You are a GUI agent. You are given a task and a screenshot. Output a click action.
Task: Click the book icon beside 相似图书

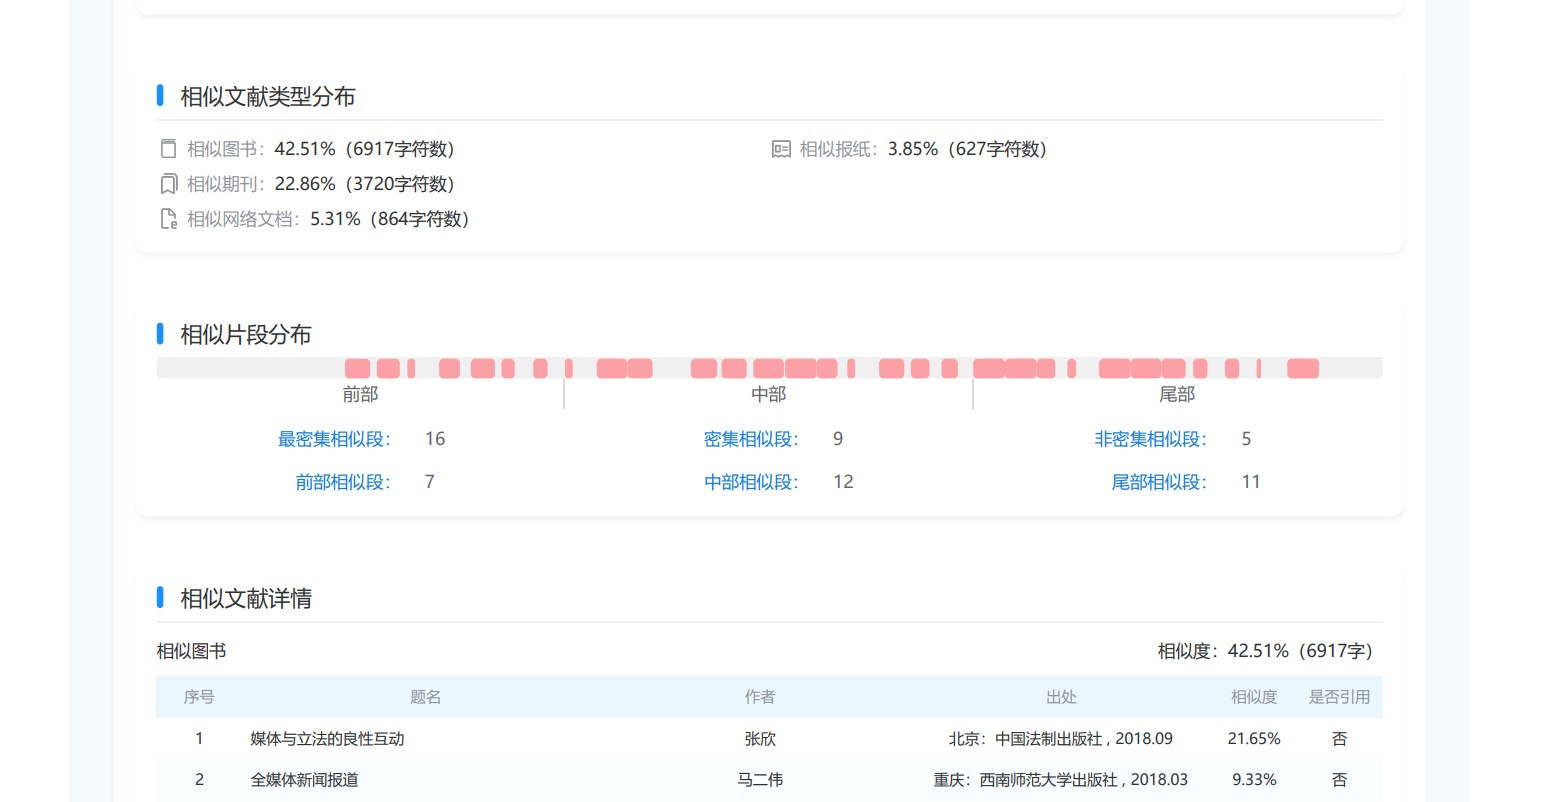pyautogui.click(x=169, y=149)
